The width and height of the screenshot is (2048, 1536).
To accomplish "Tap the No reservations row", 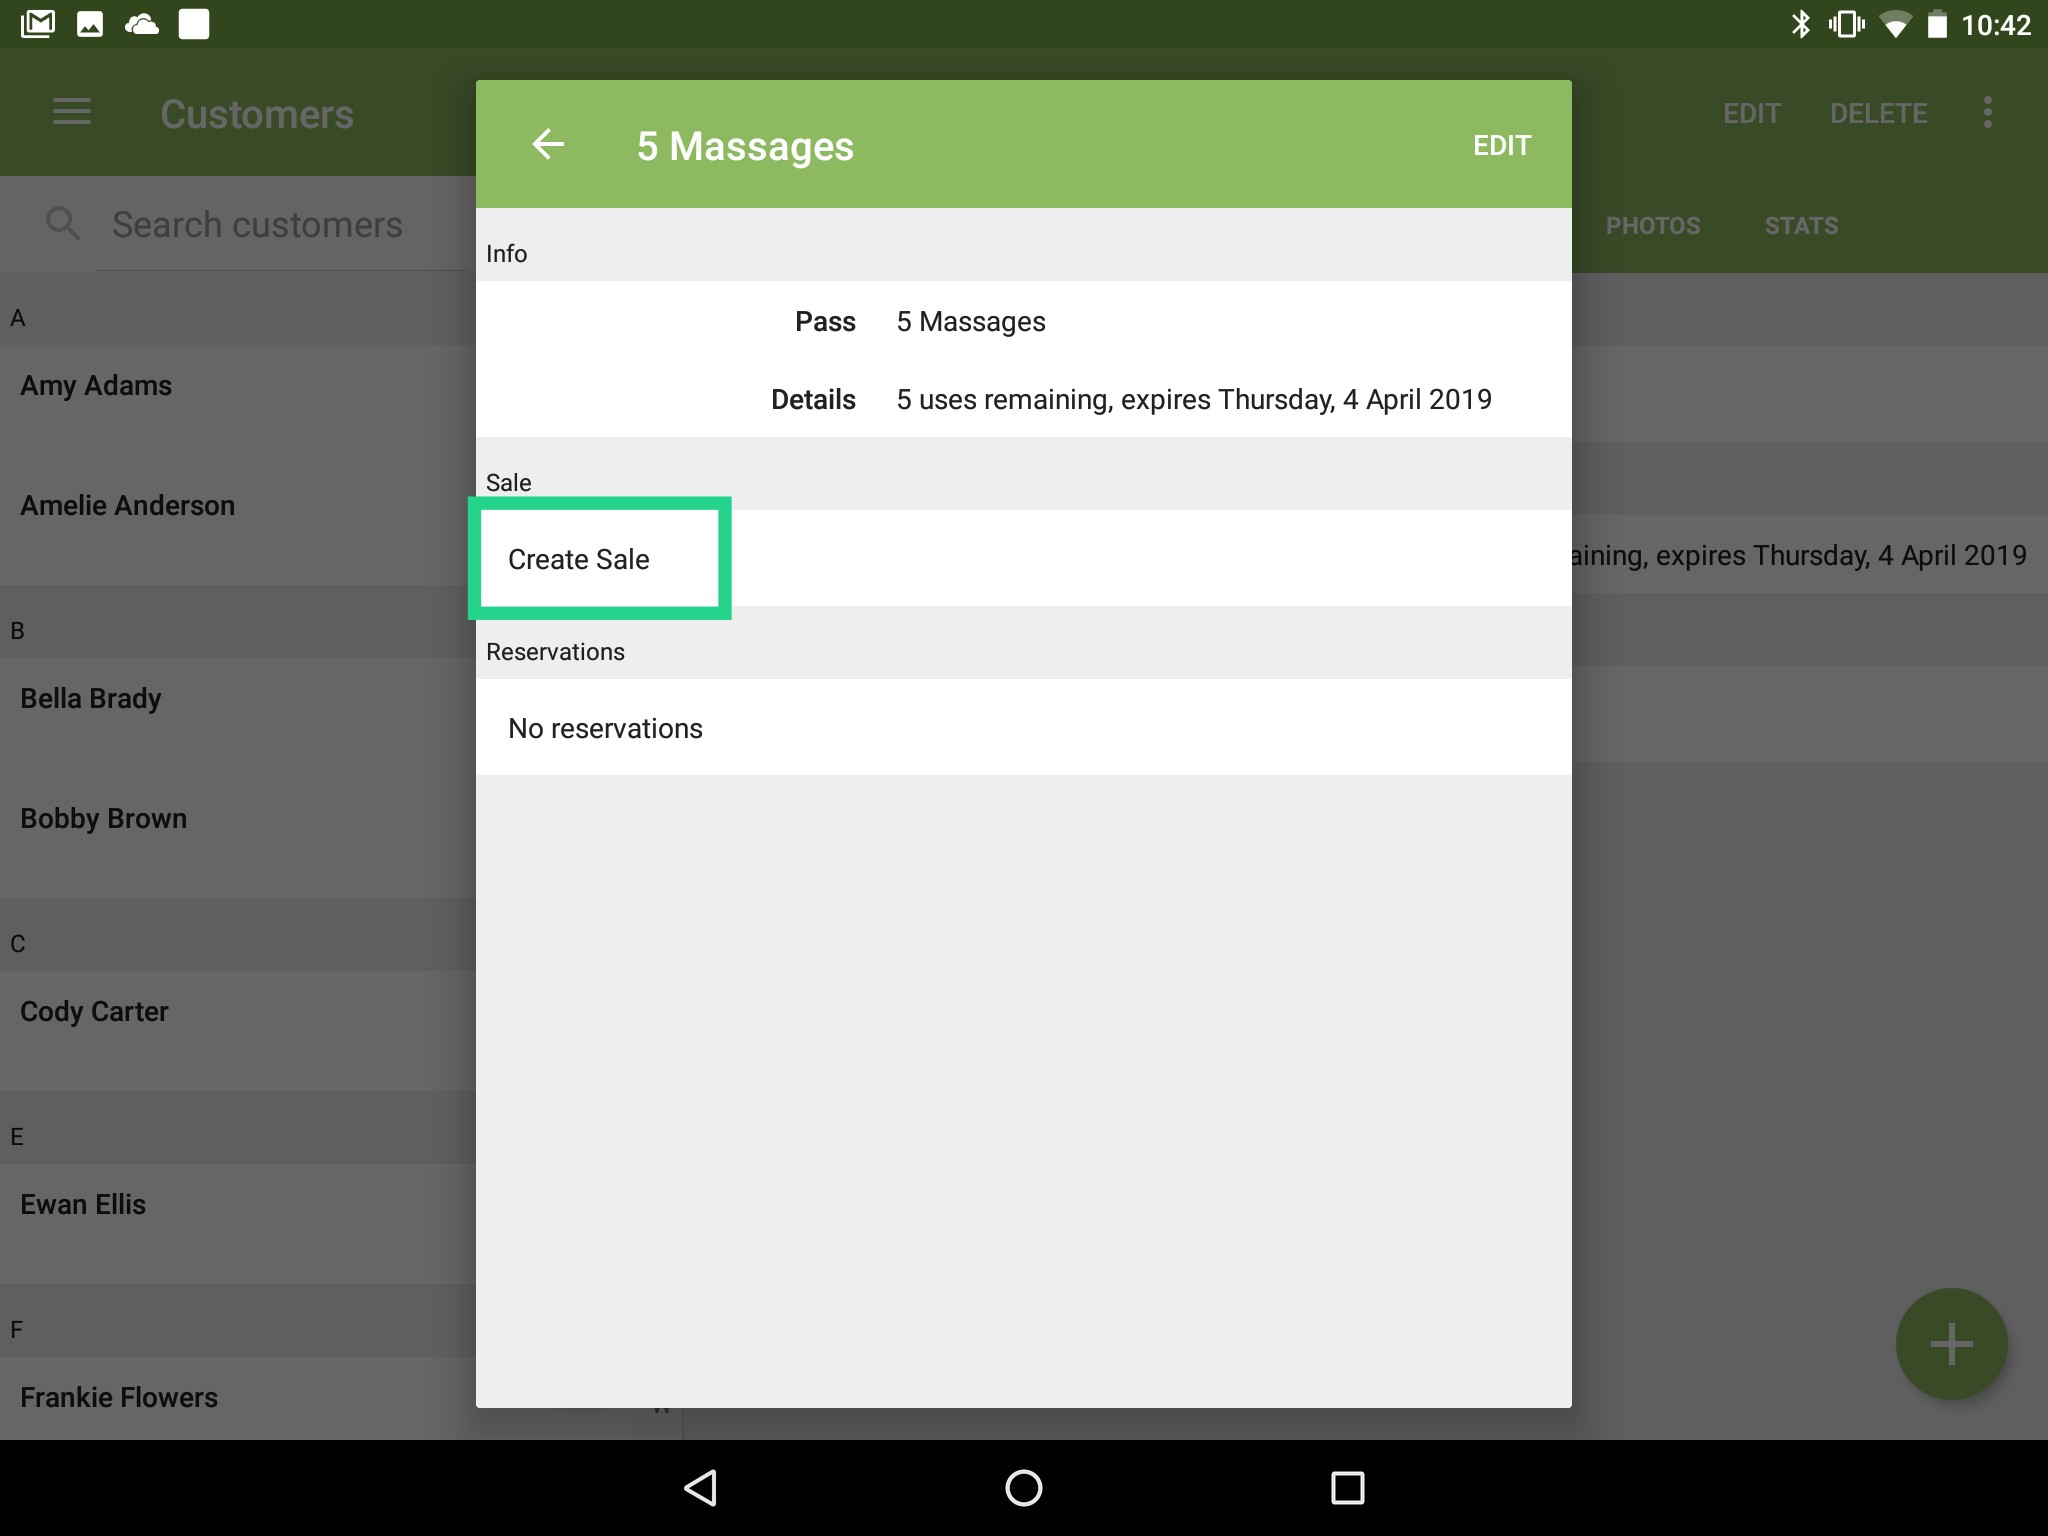I will (x=1024, y=727).
